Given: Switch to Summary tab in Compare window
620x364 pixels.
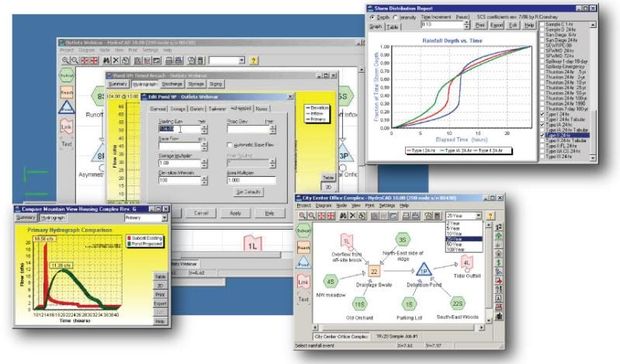Looking at the screenshot, I should [x=26, y=218].
